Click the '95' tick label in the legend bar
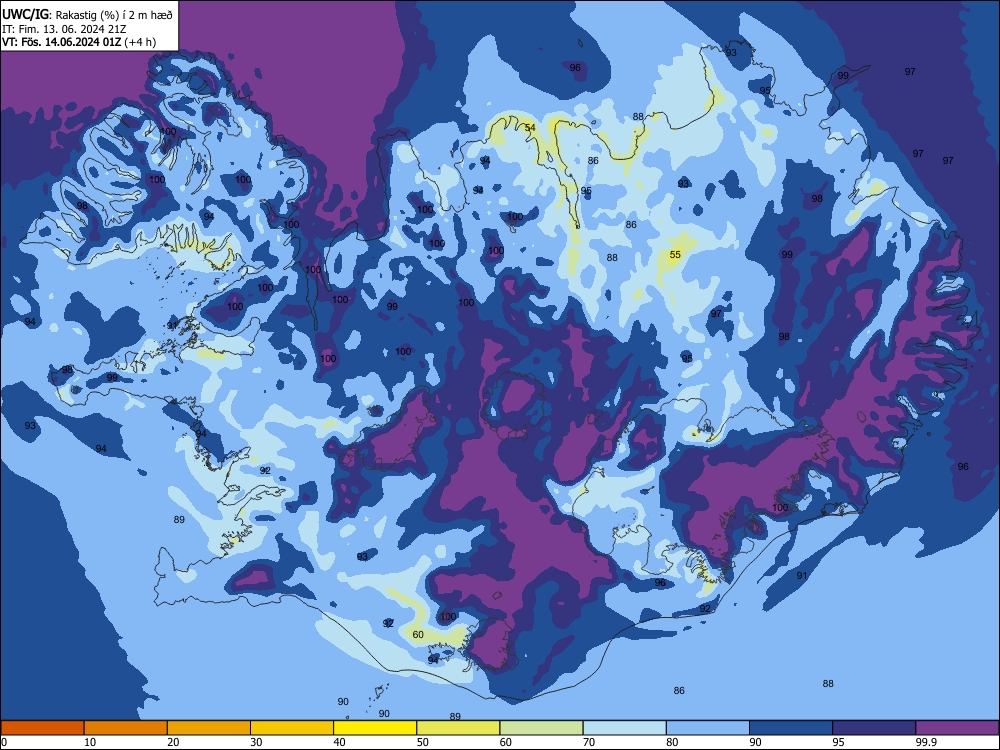Image resolution: width=1000 pixels, height=750 pixels. (x=839, y=742)
